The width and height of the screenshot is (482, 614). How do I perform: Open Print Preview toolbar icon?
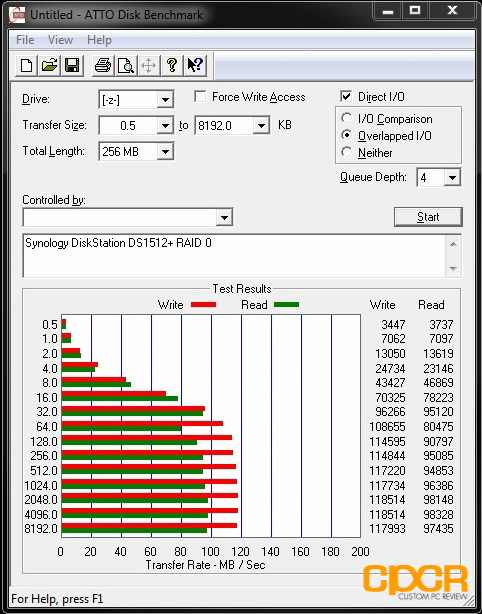(x=125, y=65)
